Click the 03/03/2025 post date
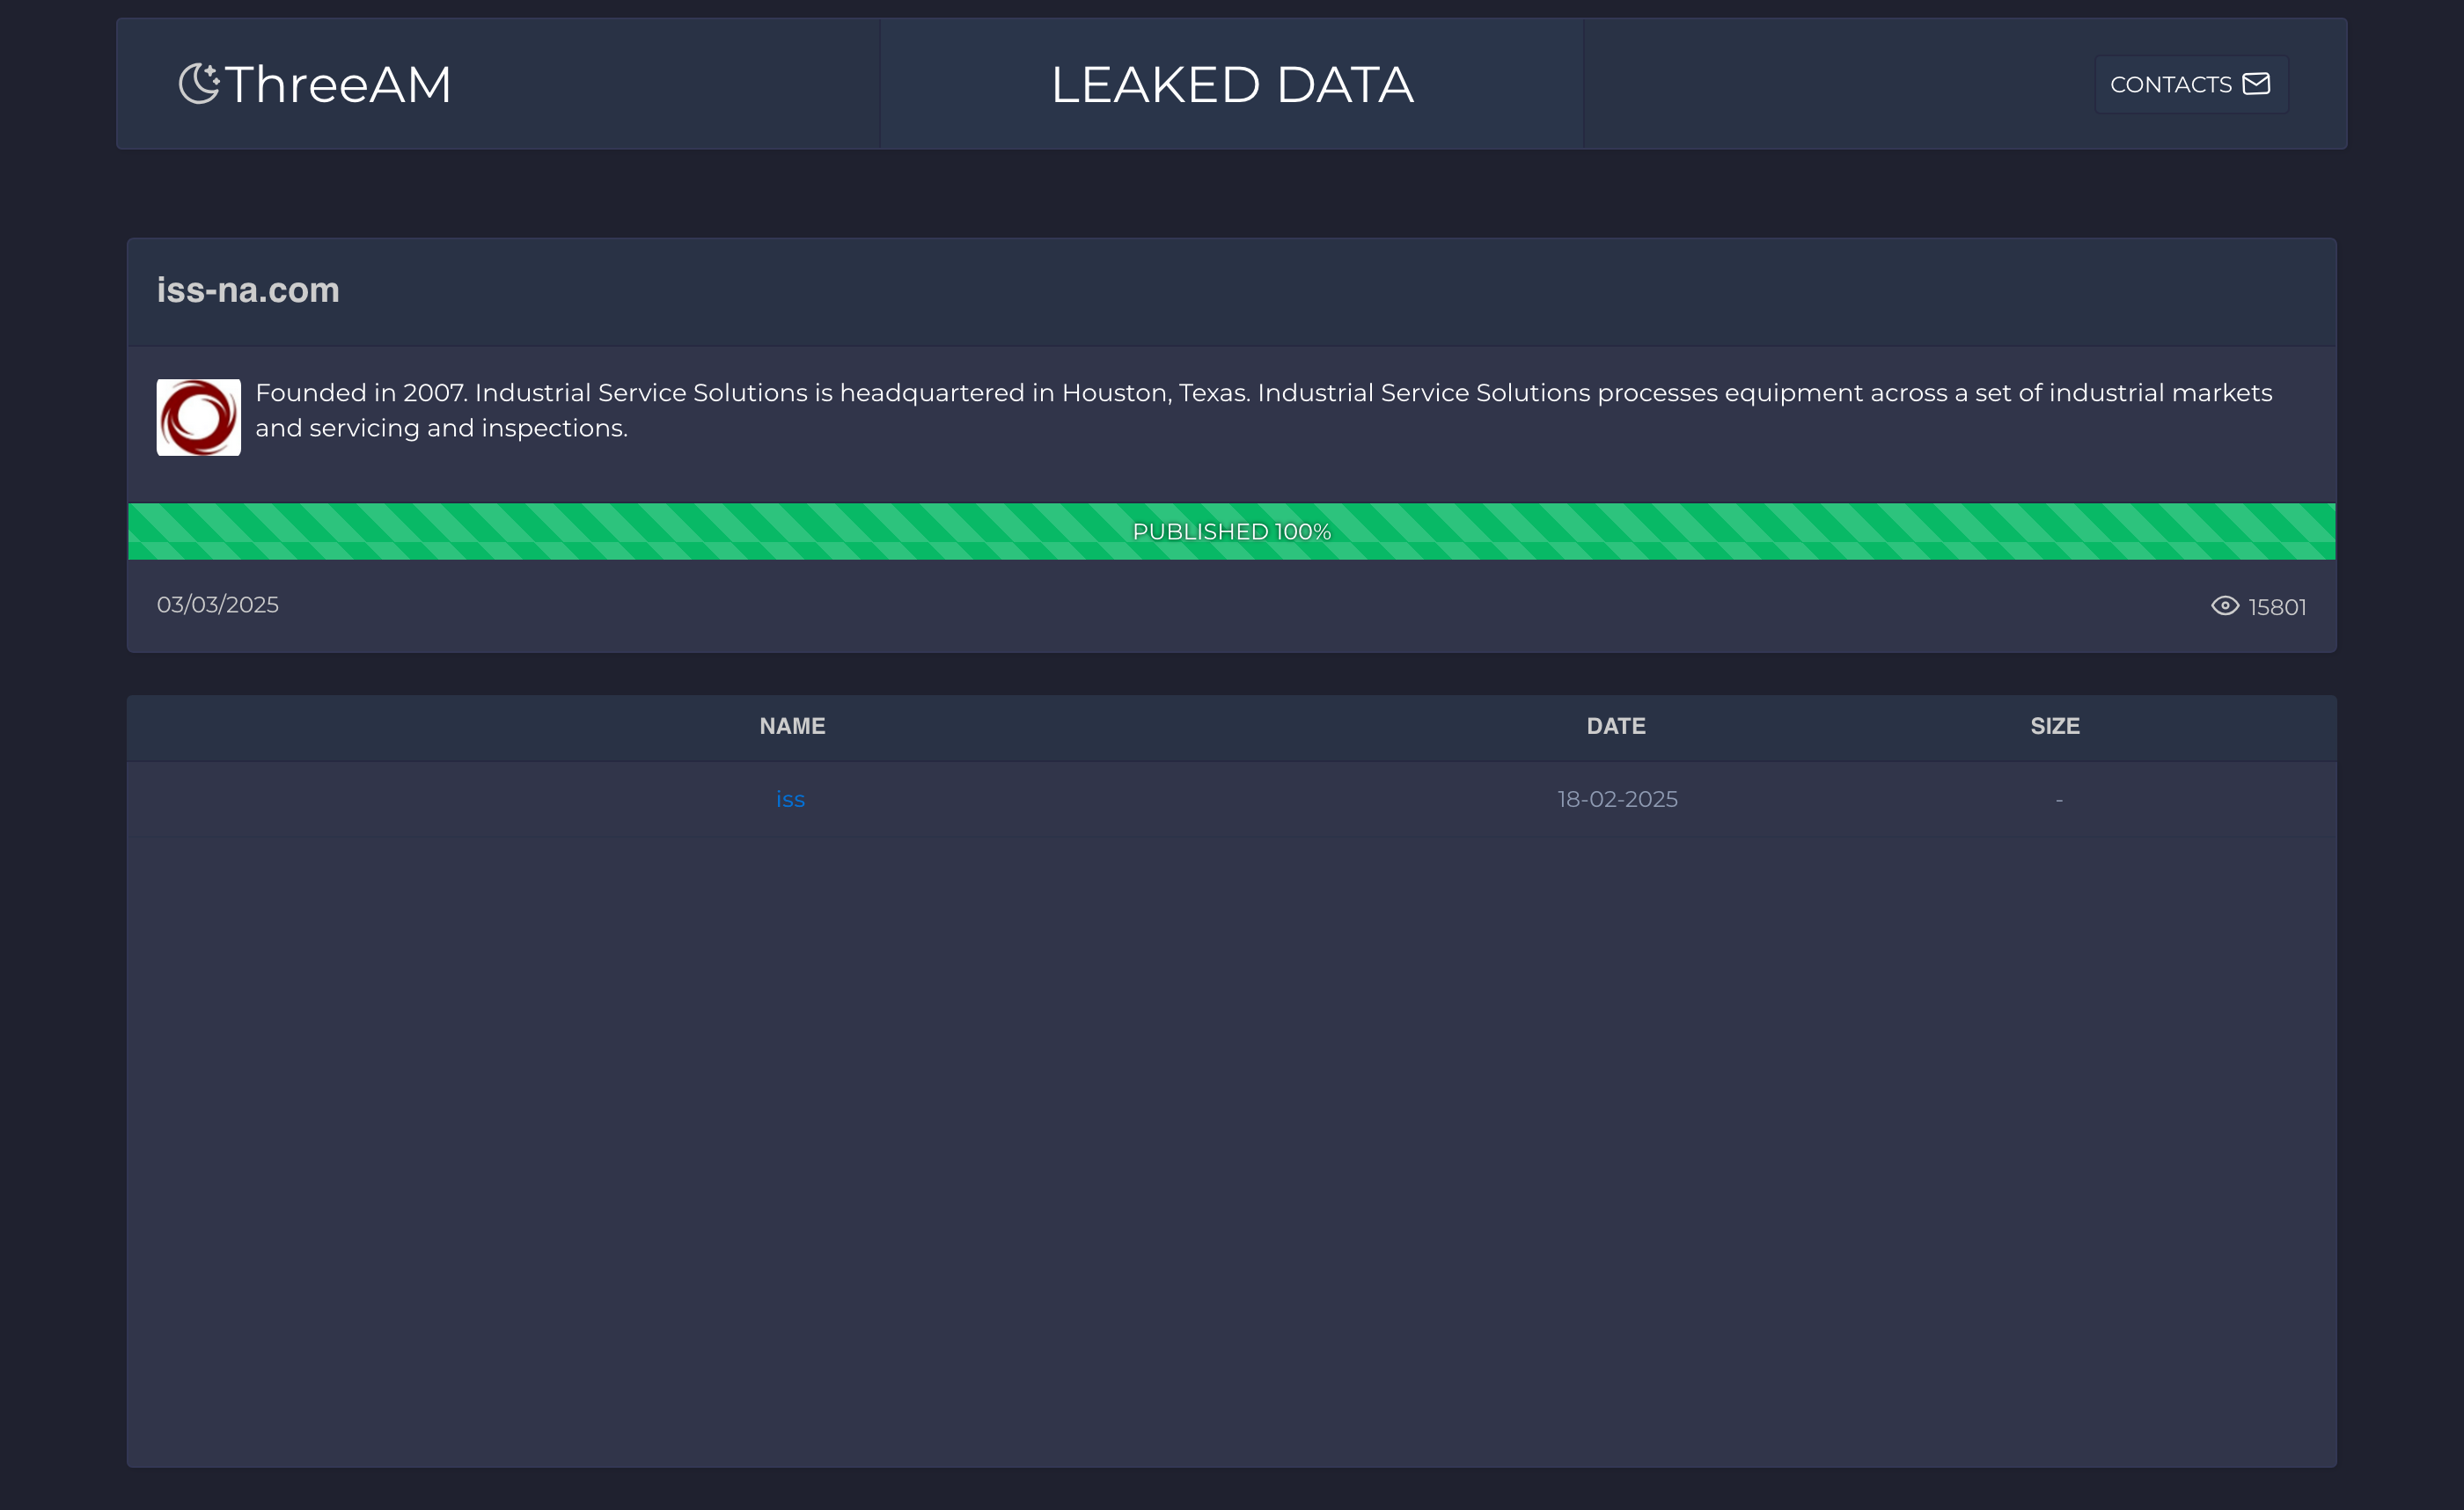The width and height of the screenshot is (2464, 1510). [x=218, y=605]
